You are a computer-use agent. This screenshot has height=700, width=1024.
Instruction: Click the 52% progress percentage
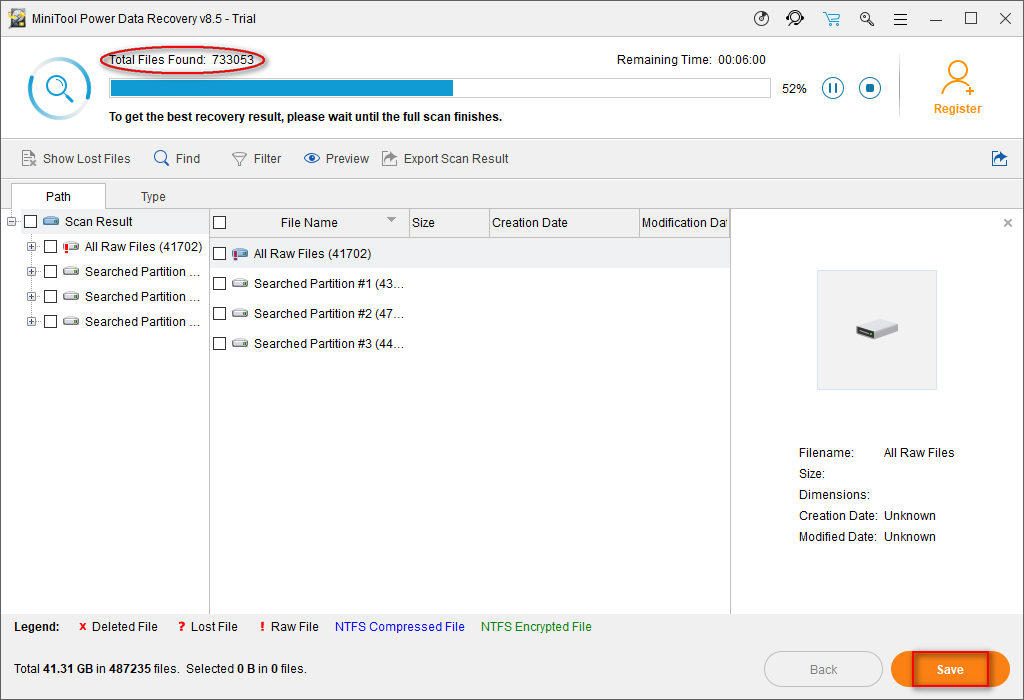(x=794, y=89)
